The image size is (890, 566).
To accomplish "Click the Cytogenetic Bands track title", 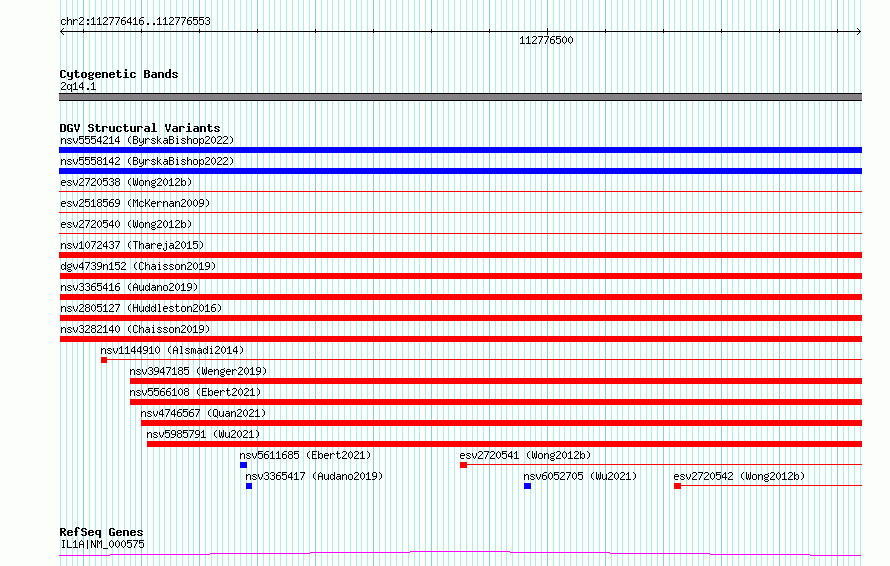I will pos(119,74).
